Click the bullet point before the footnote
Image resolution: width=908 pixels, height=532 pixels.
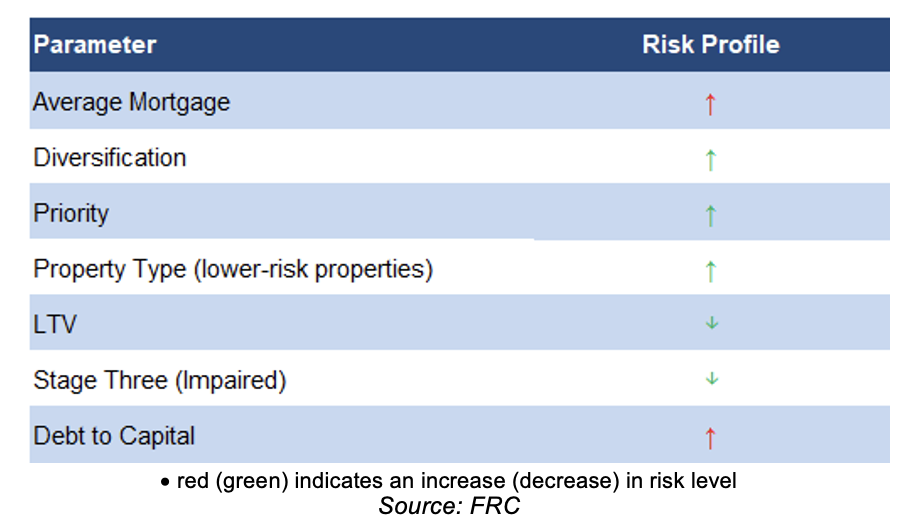click(x=166, y=482)
